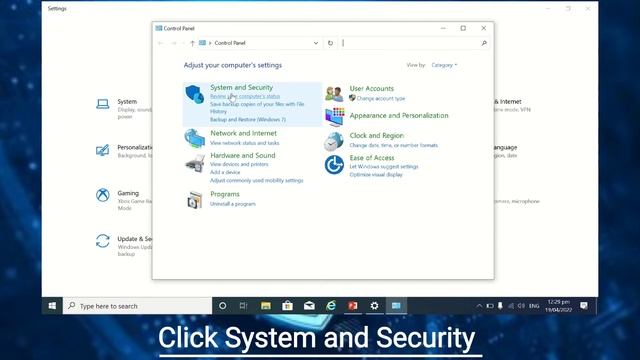Screen dimensions: 640x360
Task: Click the Appearance and Personalization monitor icon
Action: pyautogui.click(x=335, y=117)
